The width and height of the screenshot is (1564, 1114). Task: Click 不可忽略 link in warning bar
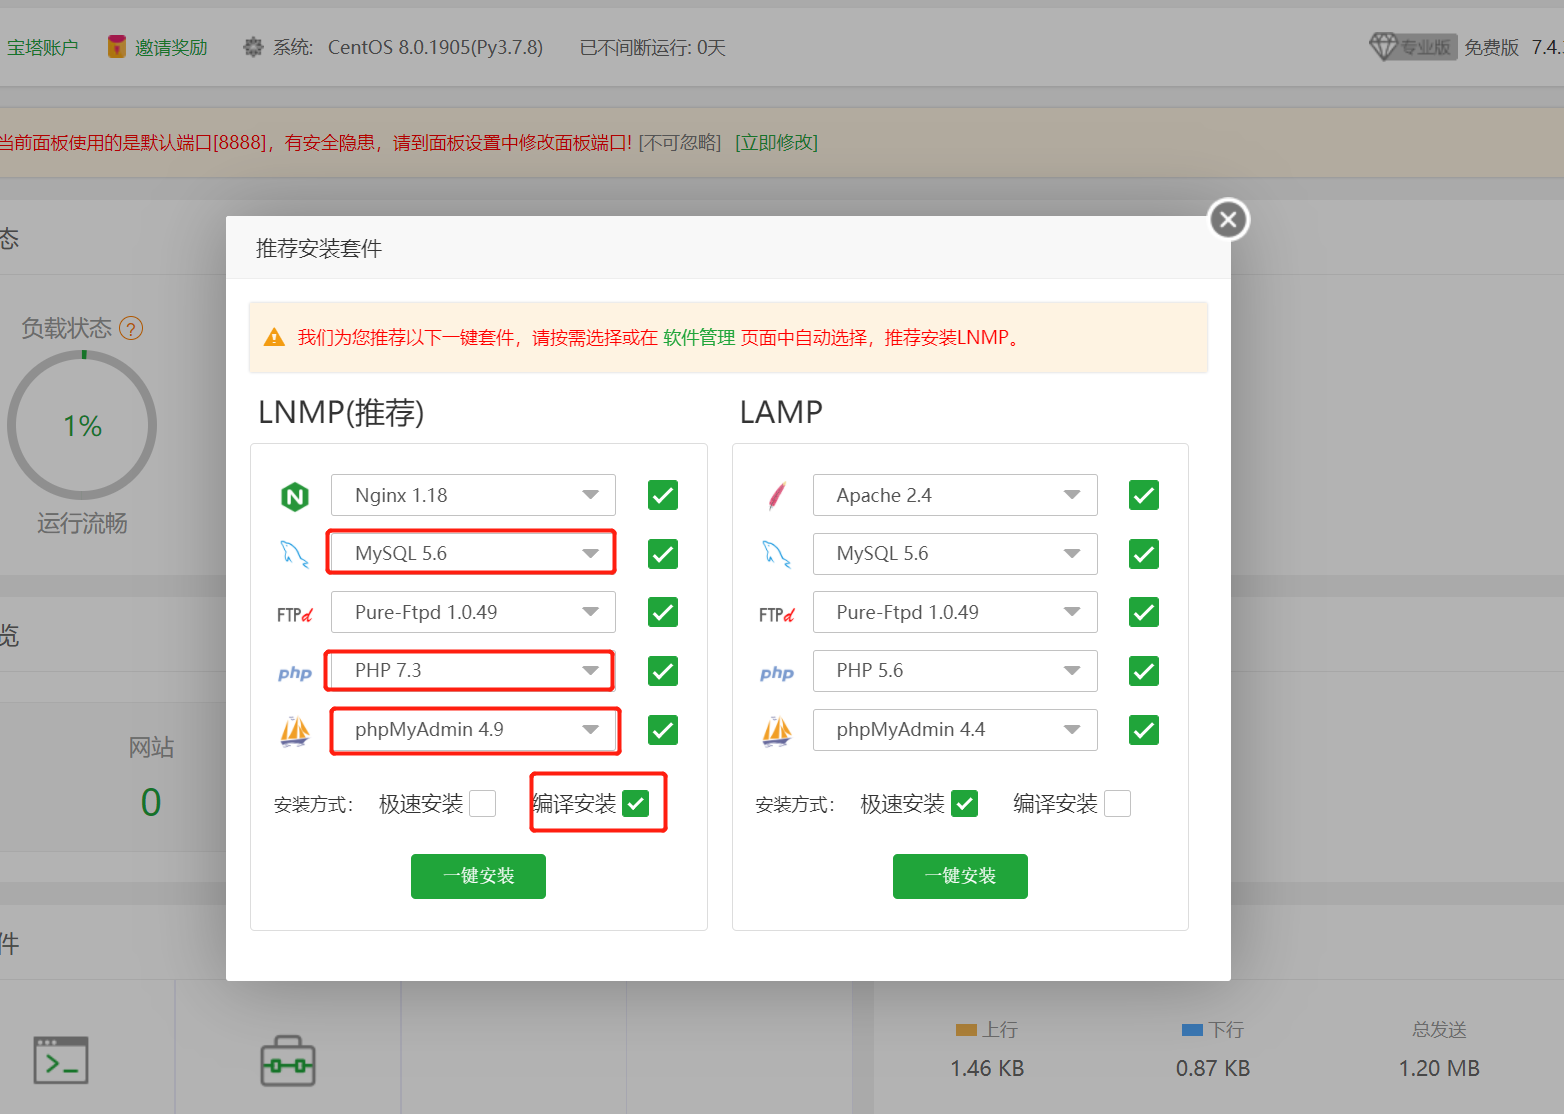680,142
